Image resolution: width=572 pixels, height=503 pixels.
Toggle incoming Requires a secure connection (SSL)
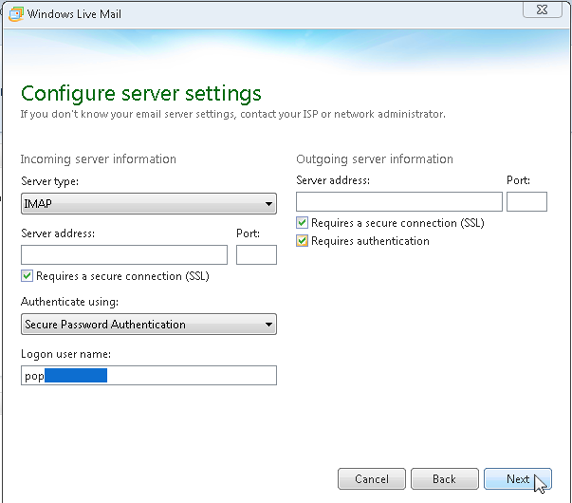27,276
